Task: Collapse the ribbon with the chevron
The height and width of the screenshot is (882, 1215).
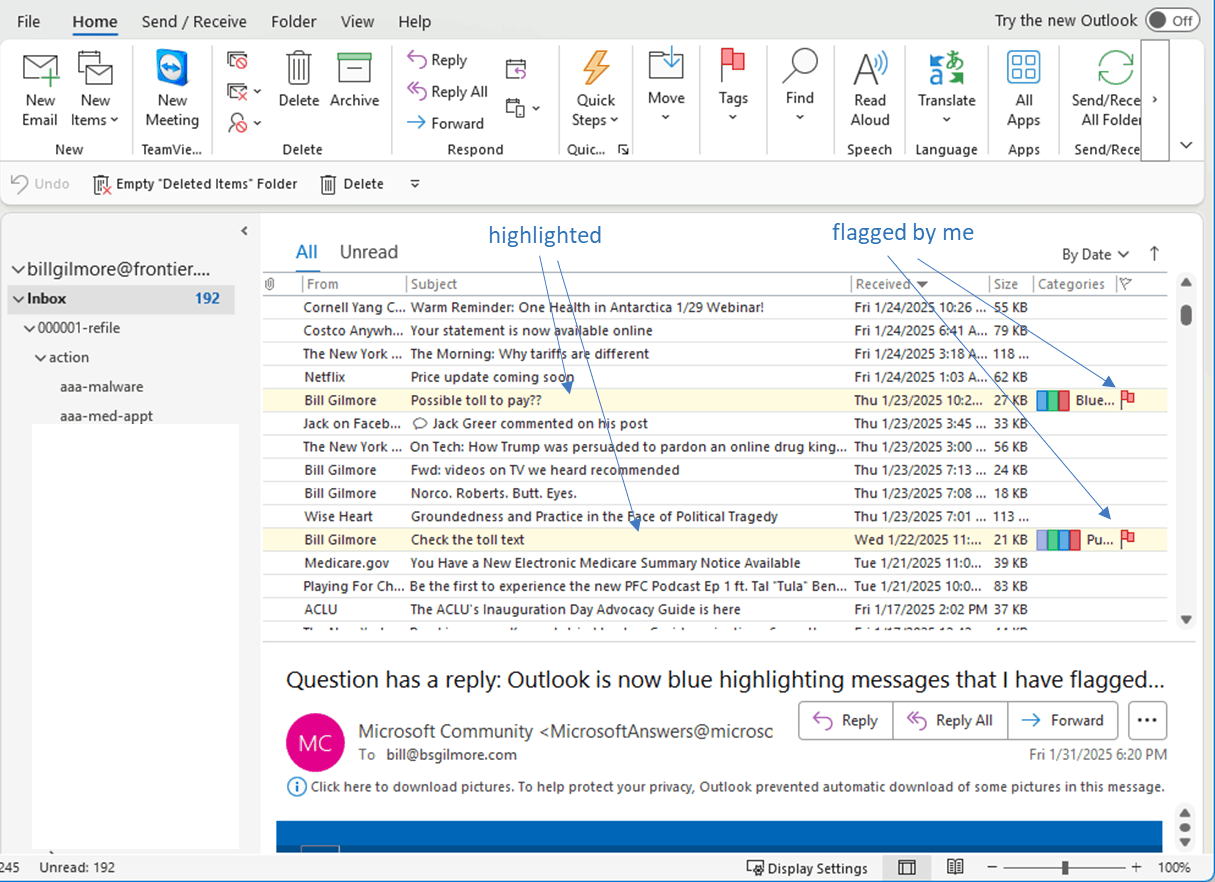Action: click(1186, 146)
